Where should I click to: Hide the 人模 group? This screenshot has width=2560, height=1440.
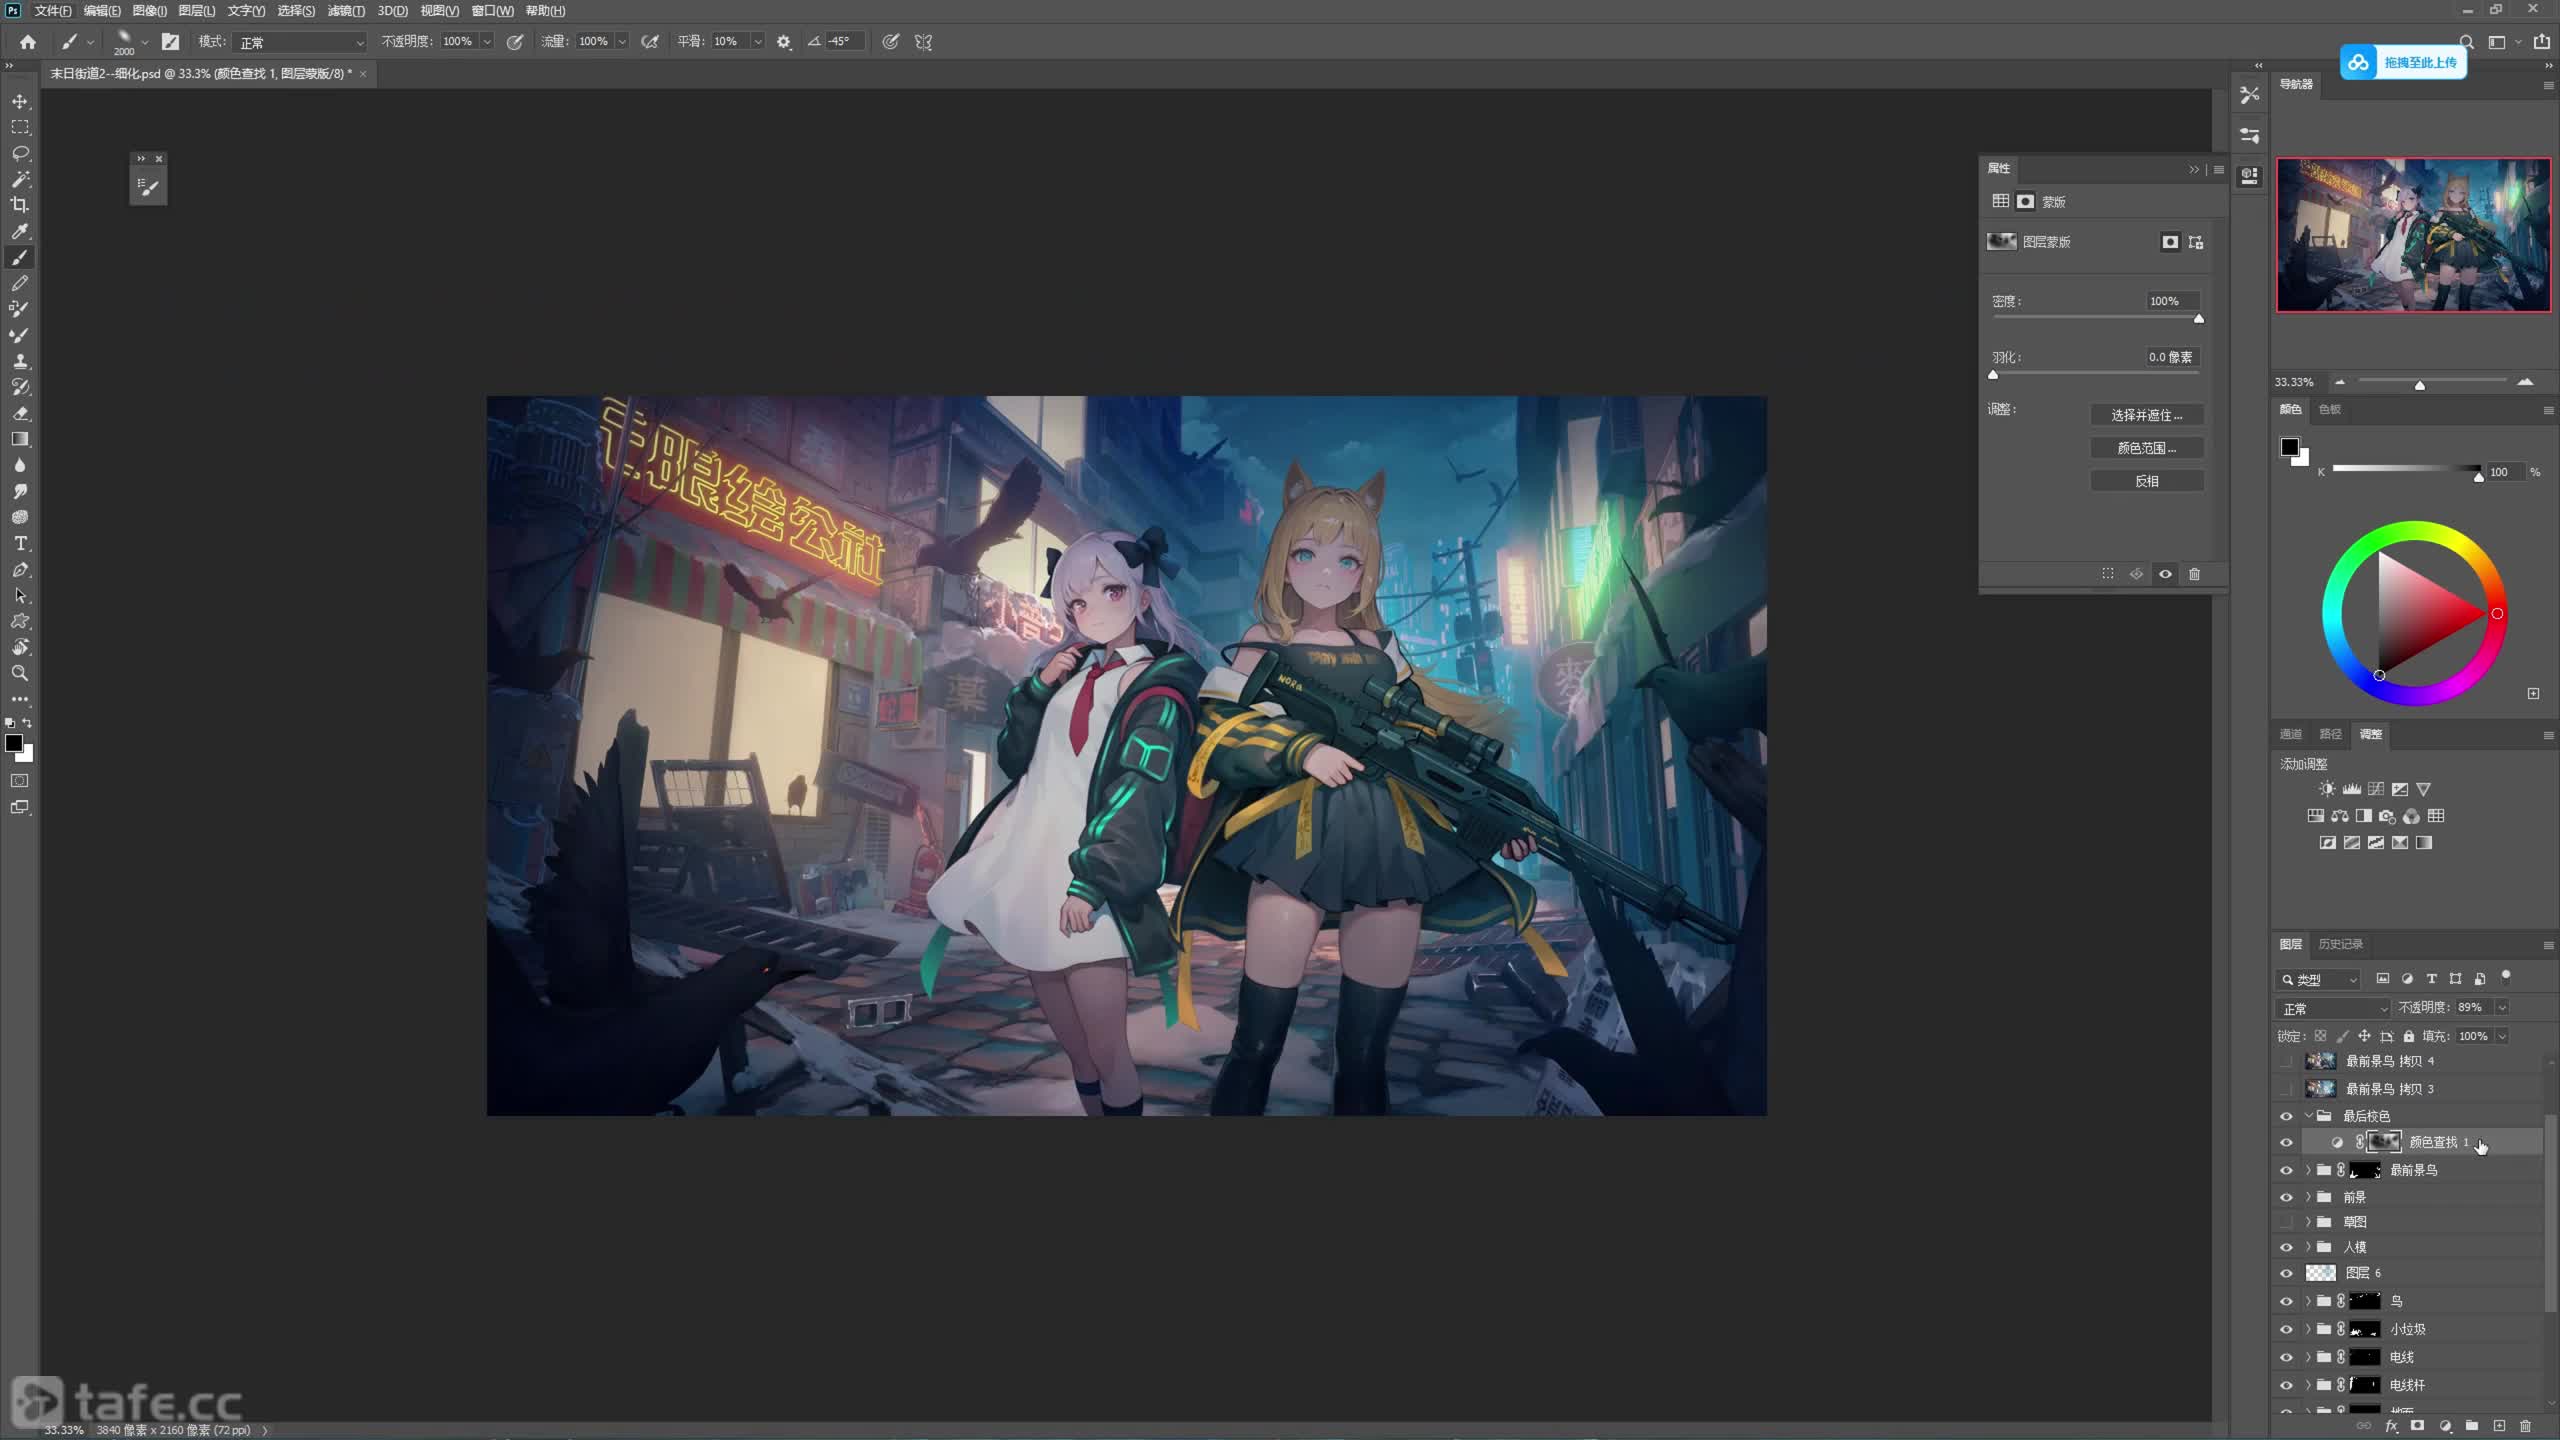click(x=2286, y=1247)
